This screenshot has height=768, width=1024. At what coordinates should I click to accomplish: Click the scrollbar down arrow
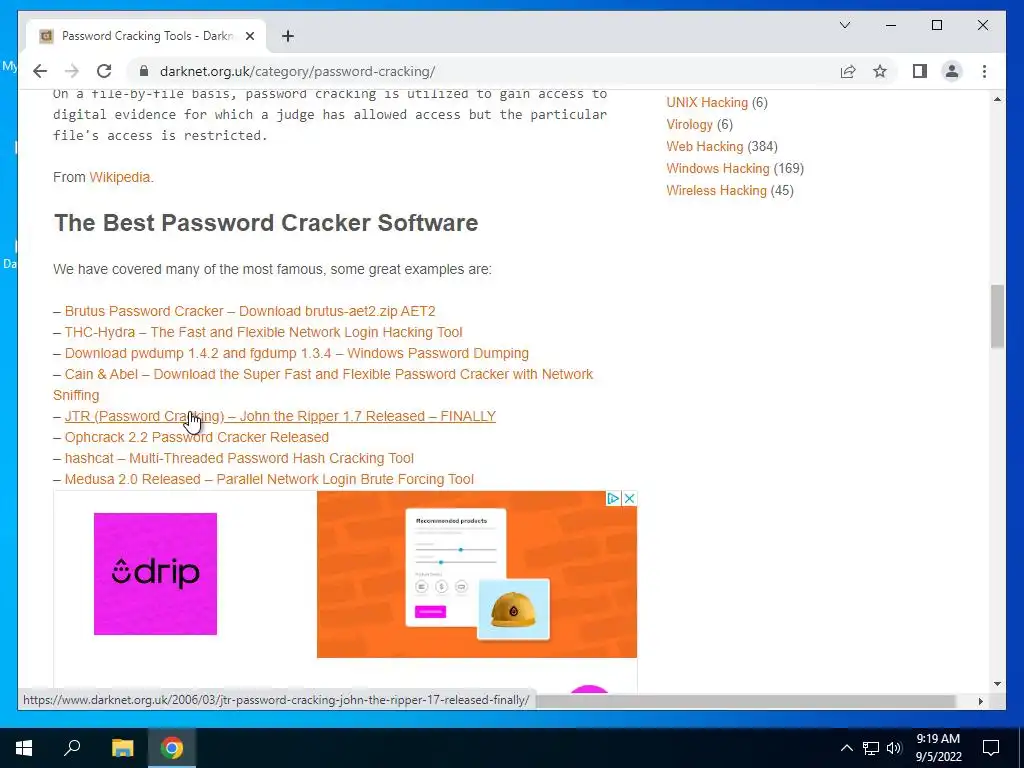[997, 684]
